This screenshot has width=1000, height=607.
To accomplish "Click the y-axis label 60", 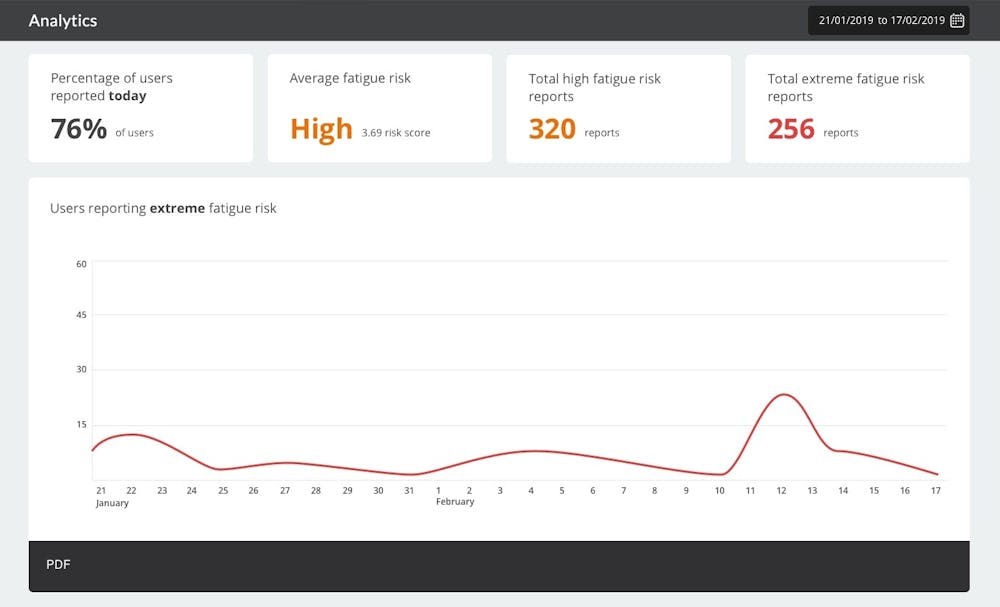I will [x=81, y=264].
